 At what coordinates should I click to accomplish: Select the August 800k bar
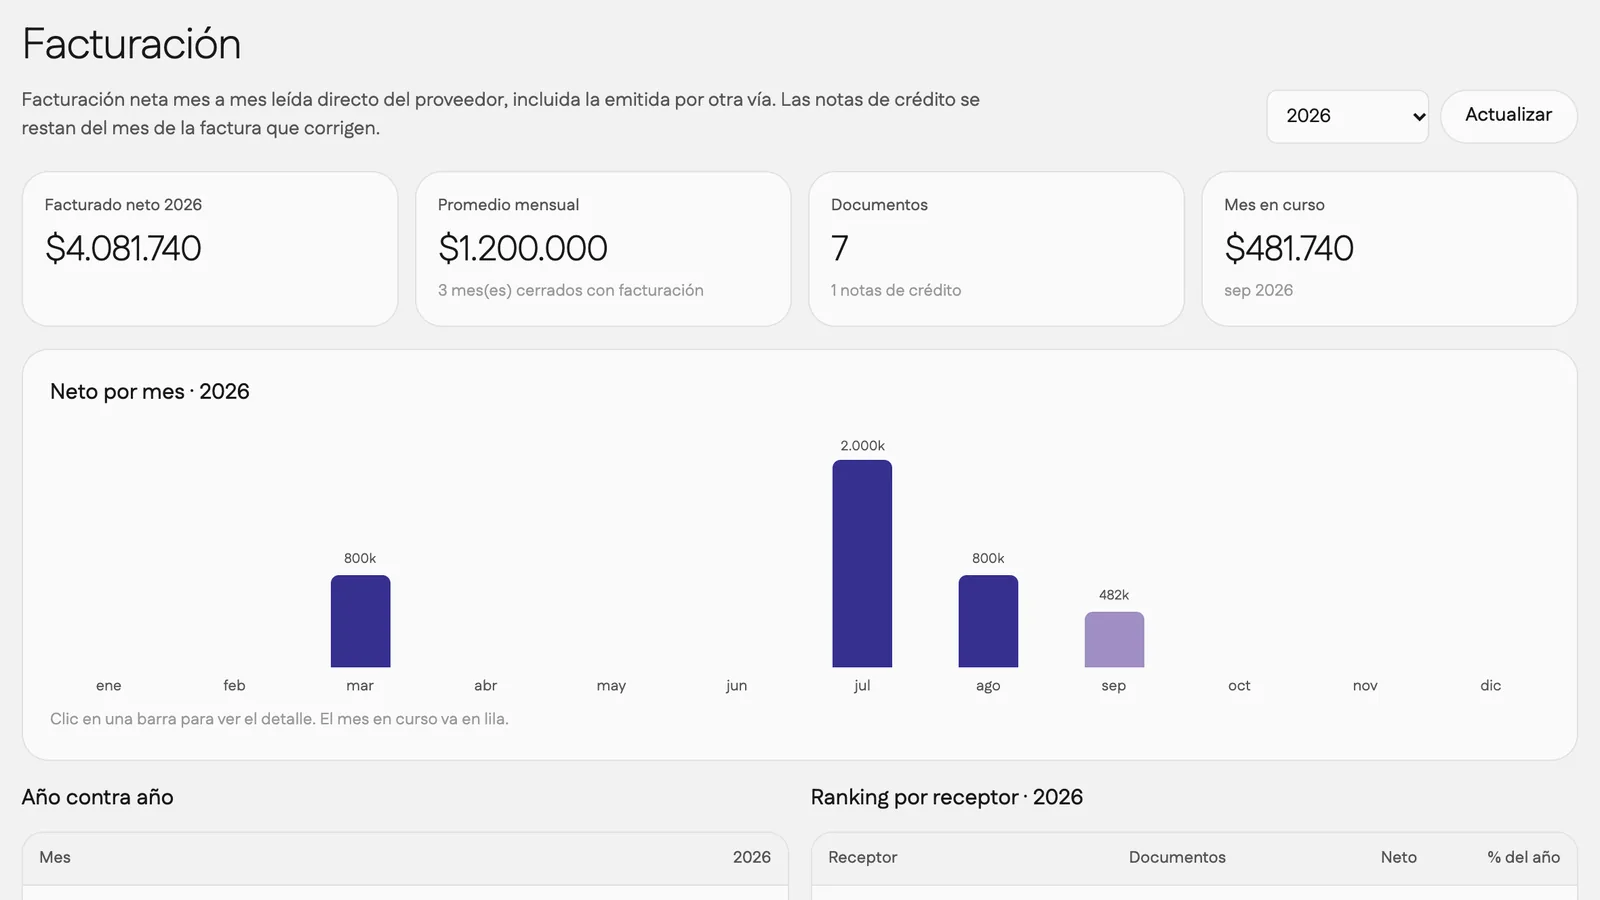click(988, 621)
